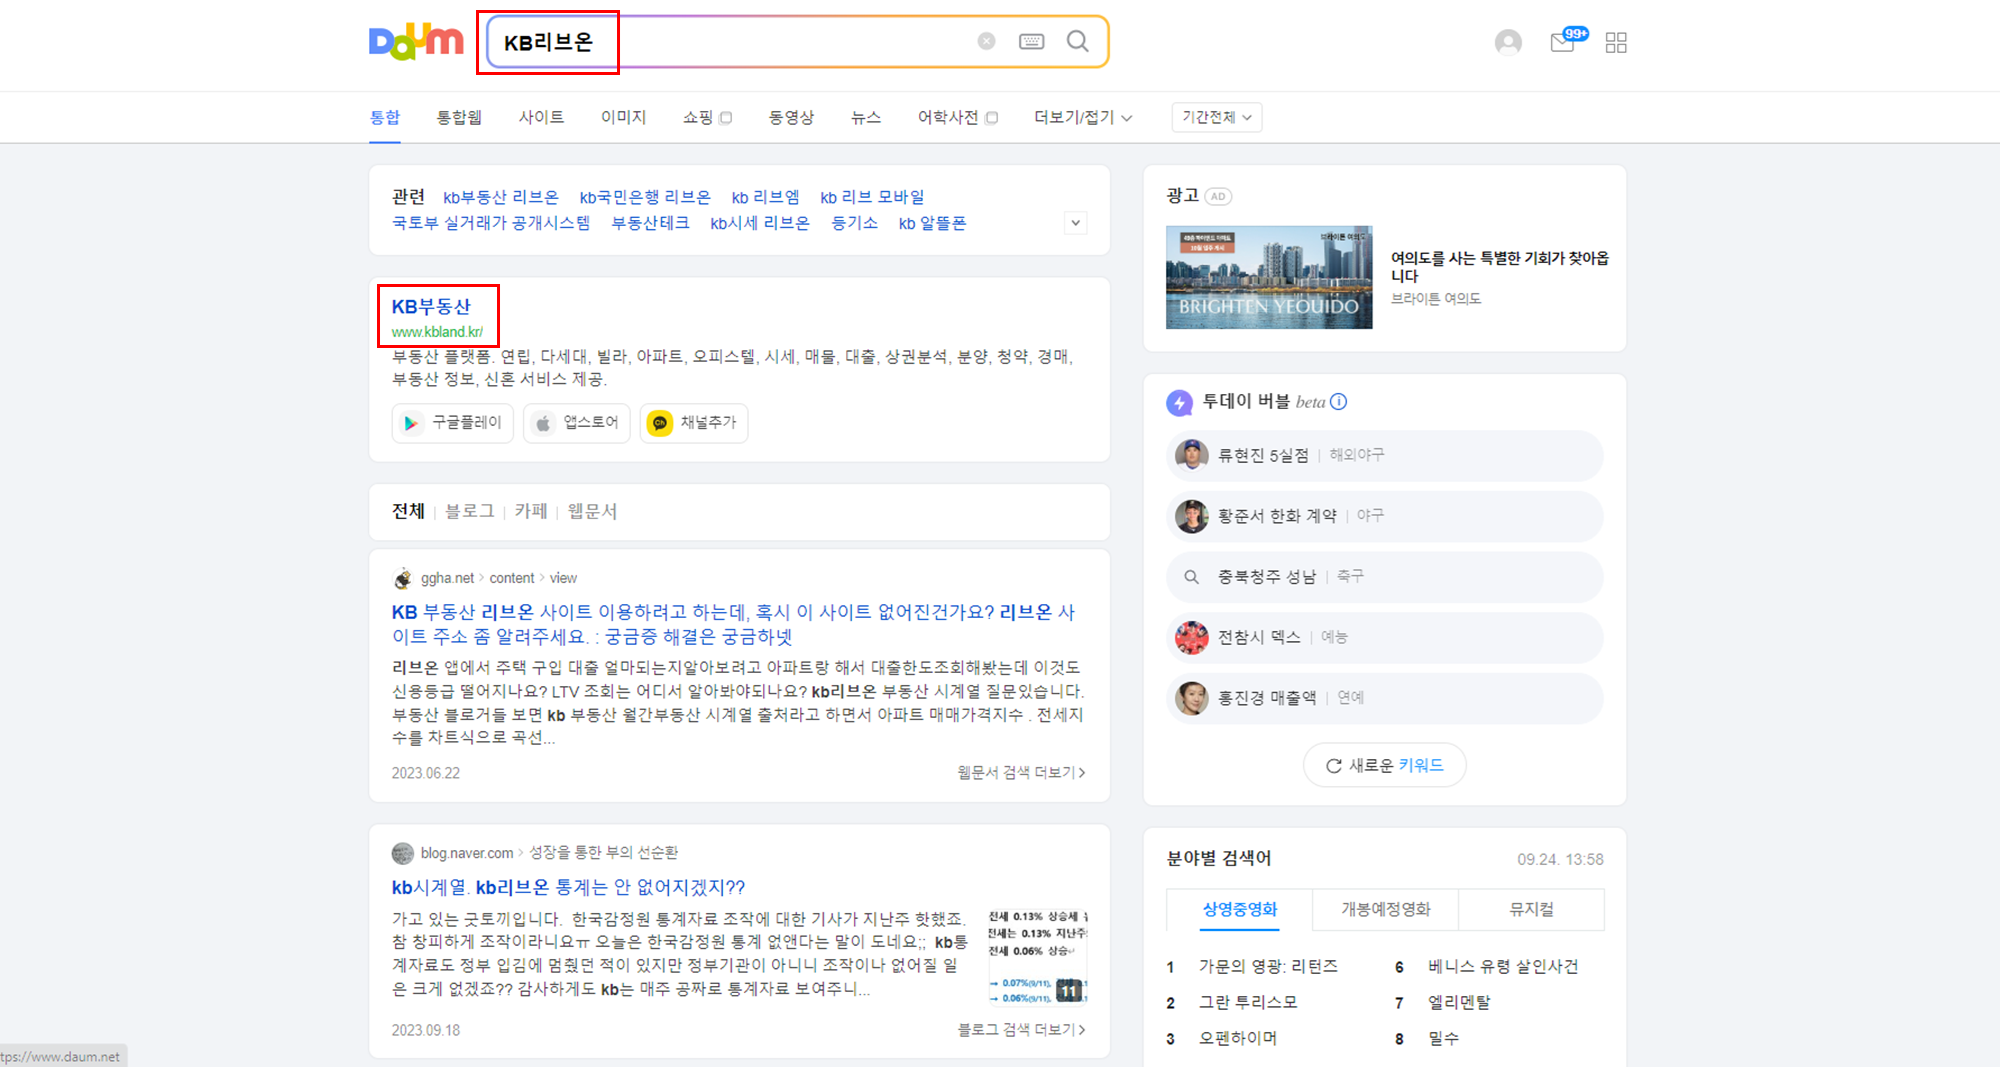The image size is (2000, 1067).
Task: Click the 황준서 한화 계약 avatar
Action: pos(1191,516)
